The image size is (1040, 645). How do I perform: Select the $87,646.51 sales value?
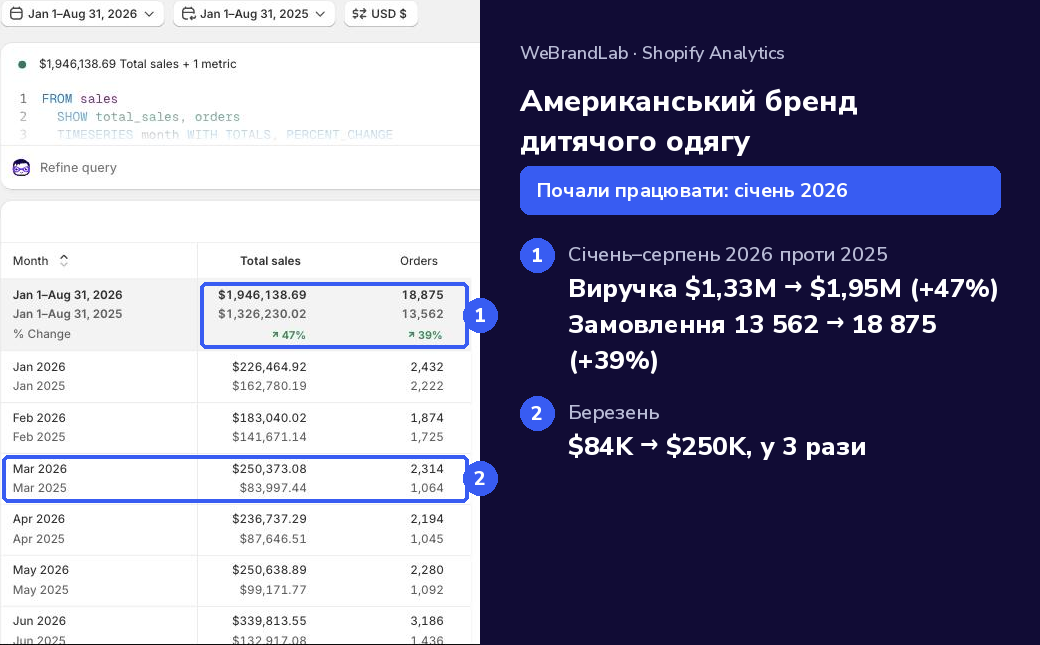pos(273,539)
